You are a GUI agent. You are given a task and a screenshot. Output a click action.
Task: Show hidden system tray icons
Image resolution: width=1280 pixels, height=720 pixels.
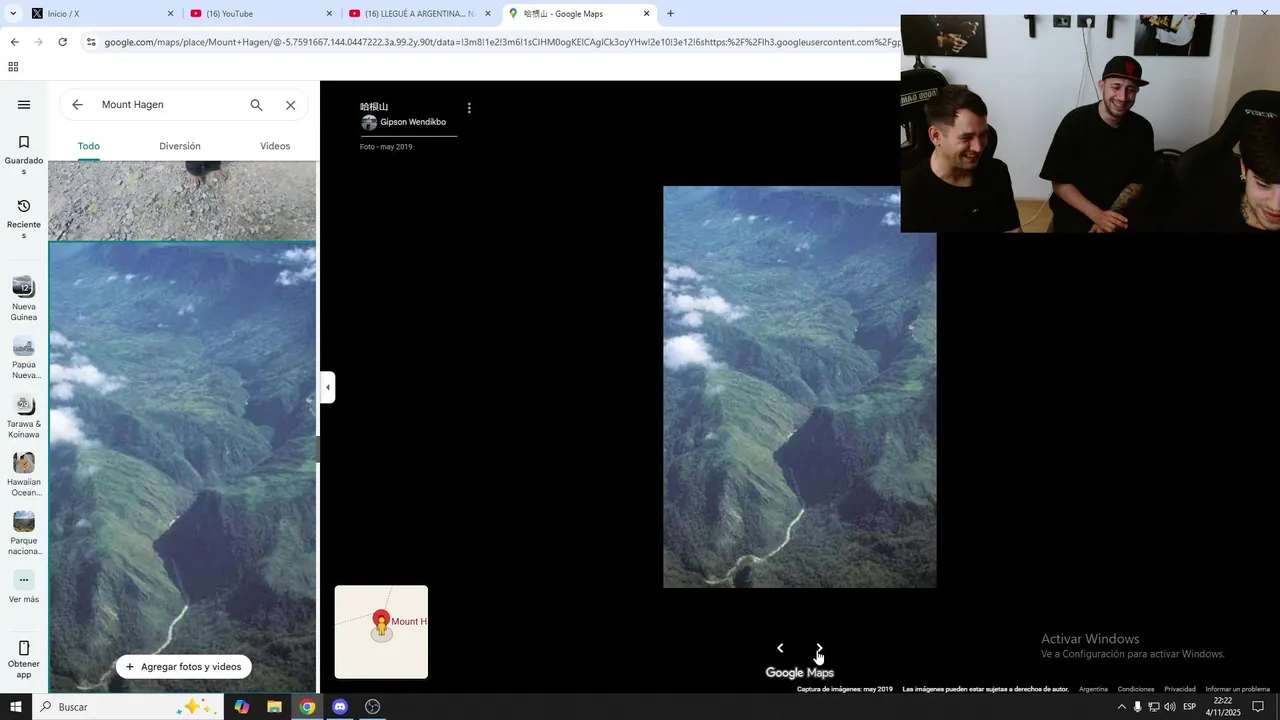click(x=1121, y=707)
